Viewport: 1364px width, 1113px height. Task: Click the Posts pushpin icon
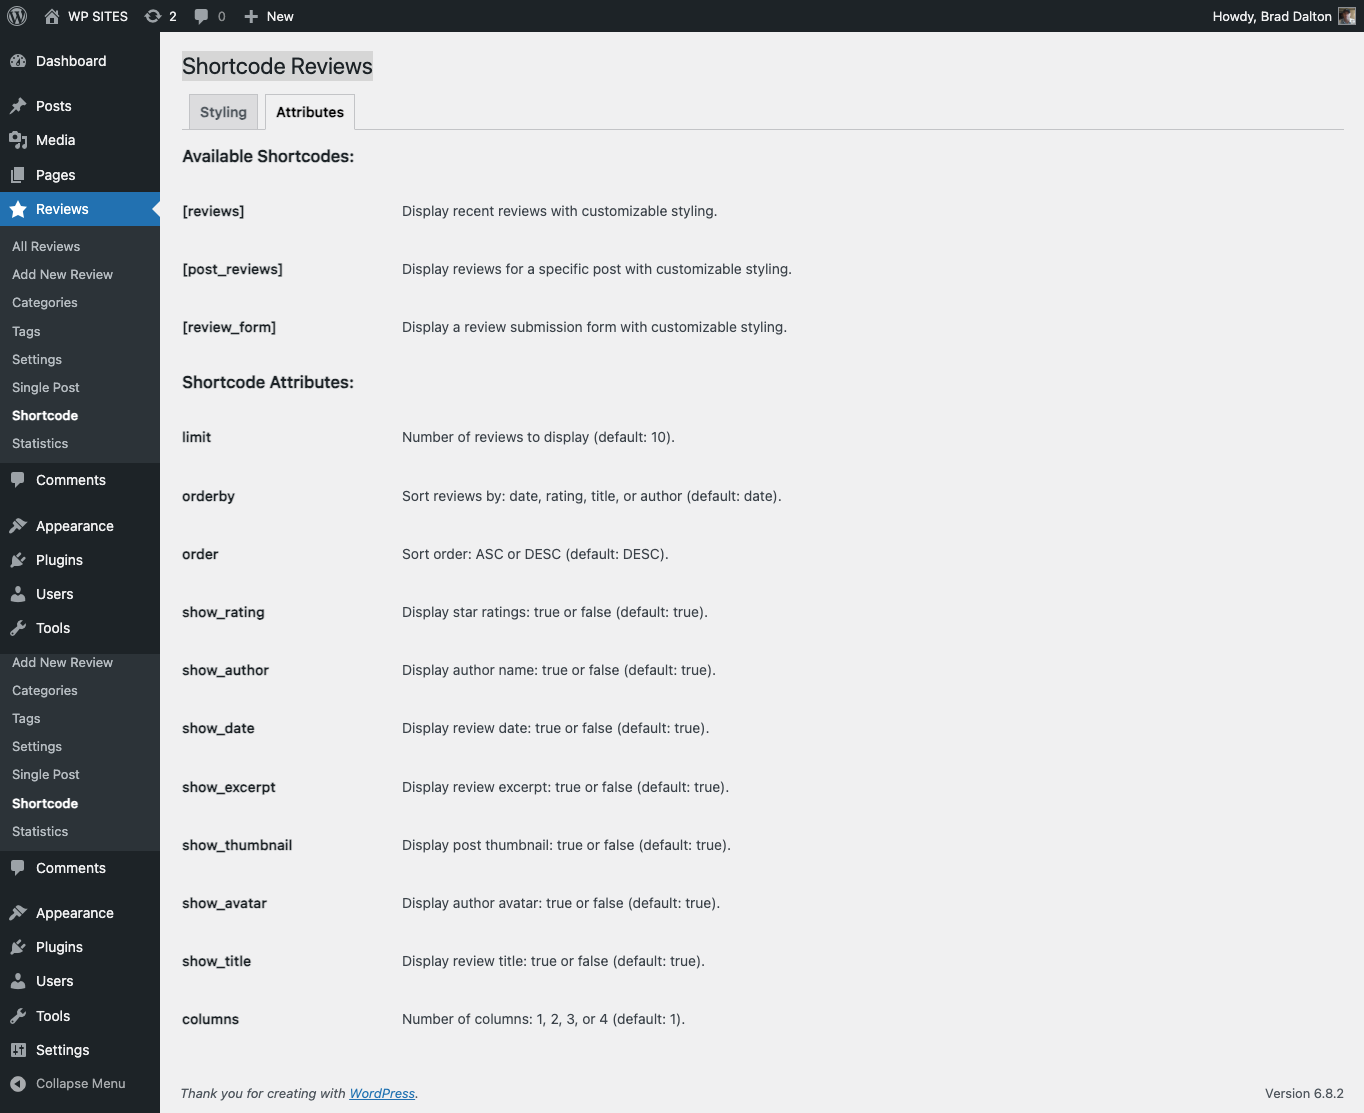[18, 106]
